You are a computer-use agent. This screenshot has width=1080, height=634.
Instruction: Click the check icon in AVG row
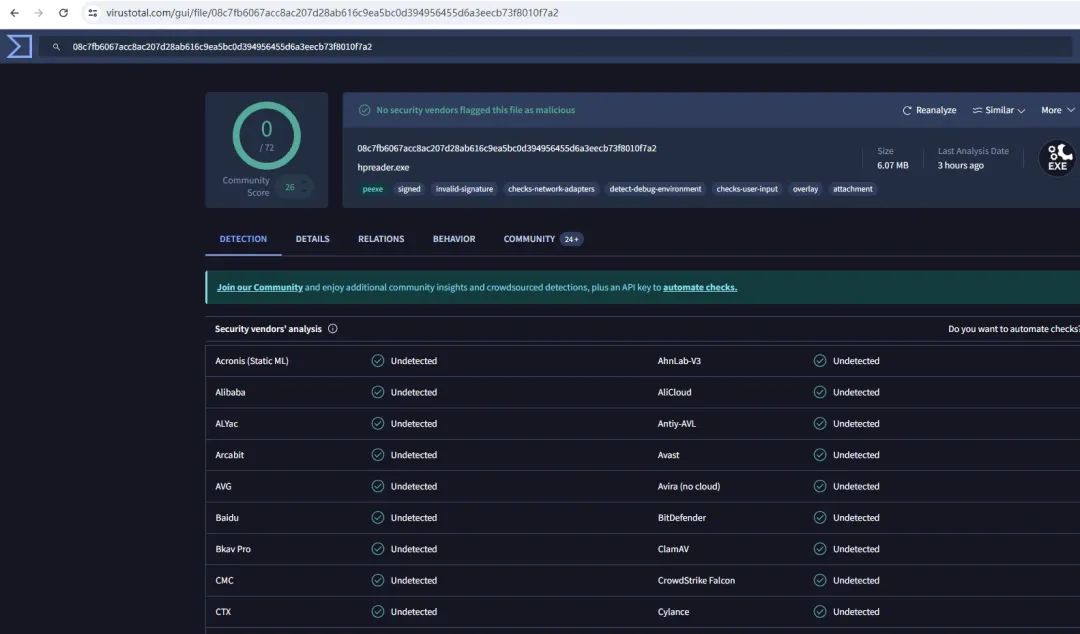377,487
